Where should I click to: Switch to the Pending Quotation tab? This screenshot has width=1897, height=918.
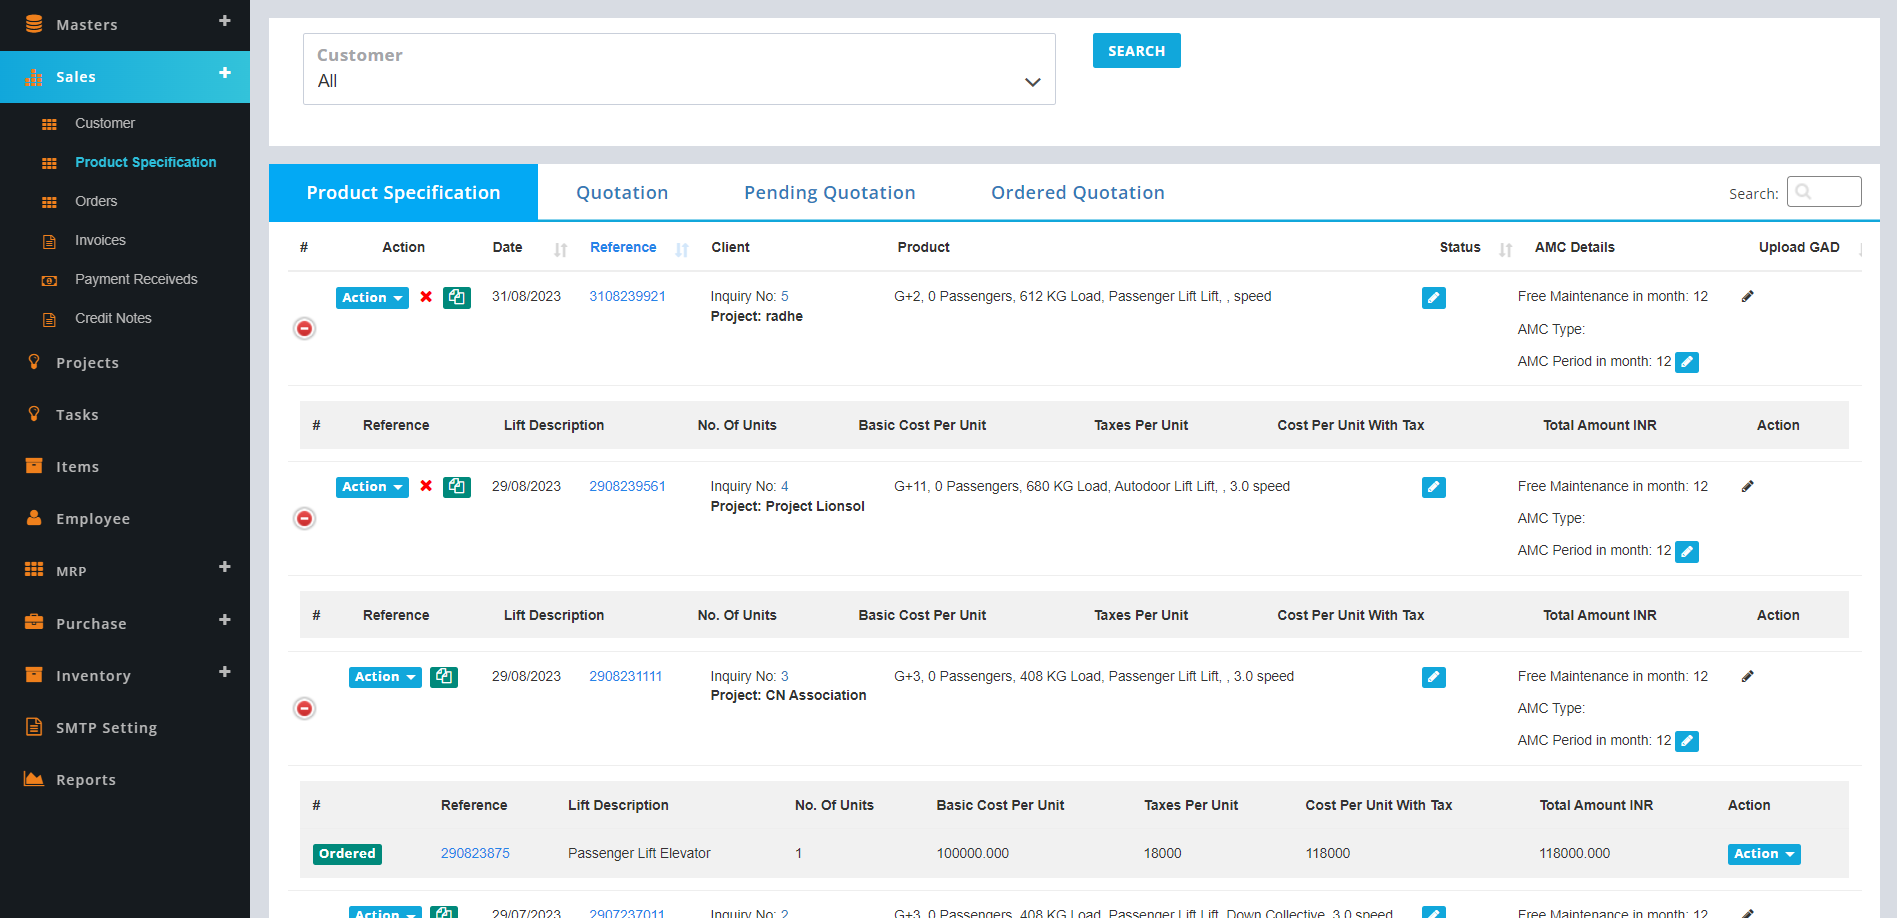click(x=830, y=193)
